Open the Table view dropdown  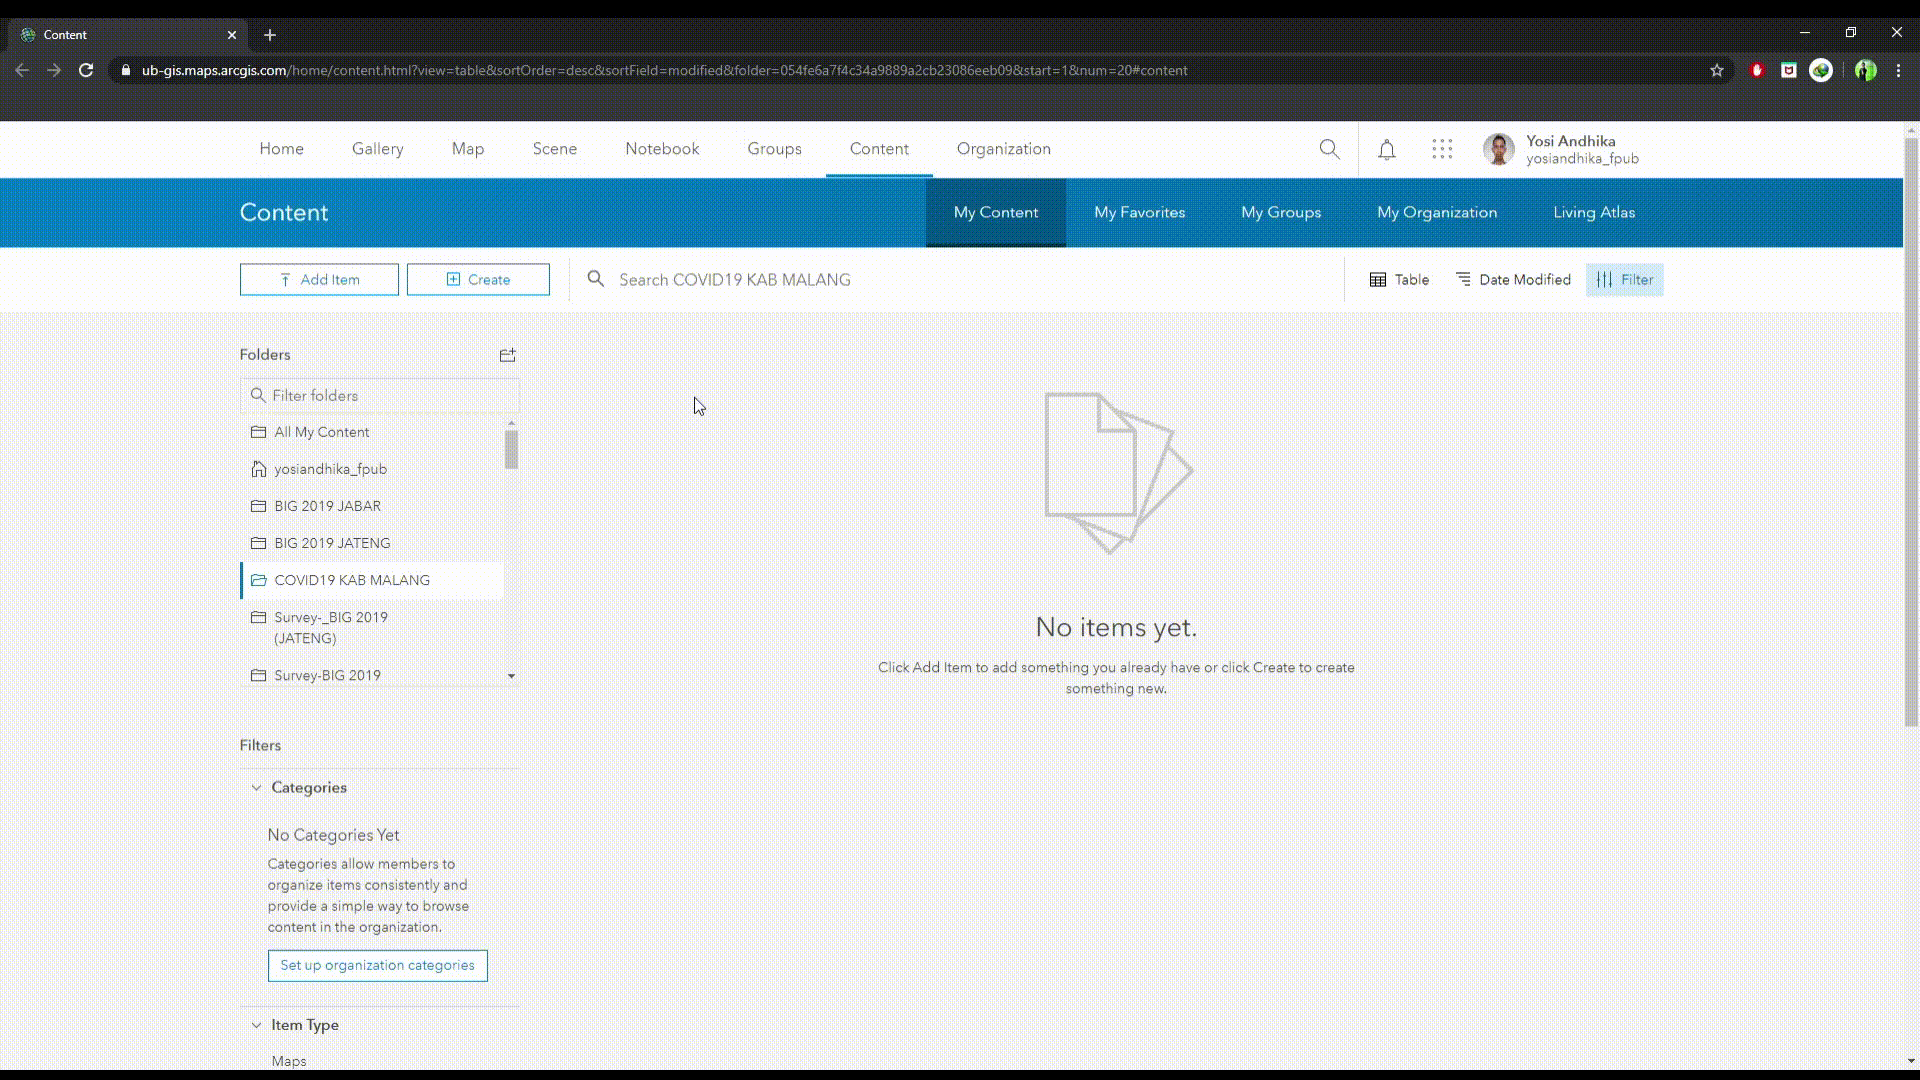coord(1399,280)
